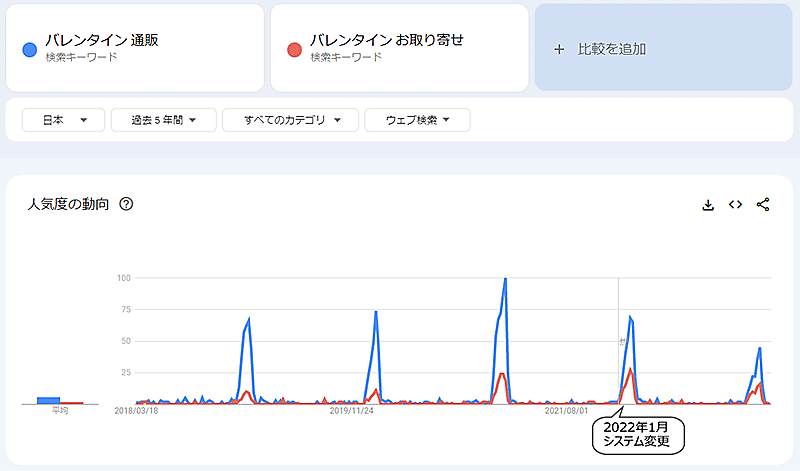Screen dimensions: 800x471
Task: Click the 比較を追加 button
Action: click(x=612, y=48)
